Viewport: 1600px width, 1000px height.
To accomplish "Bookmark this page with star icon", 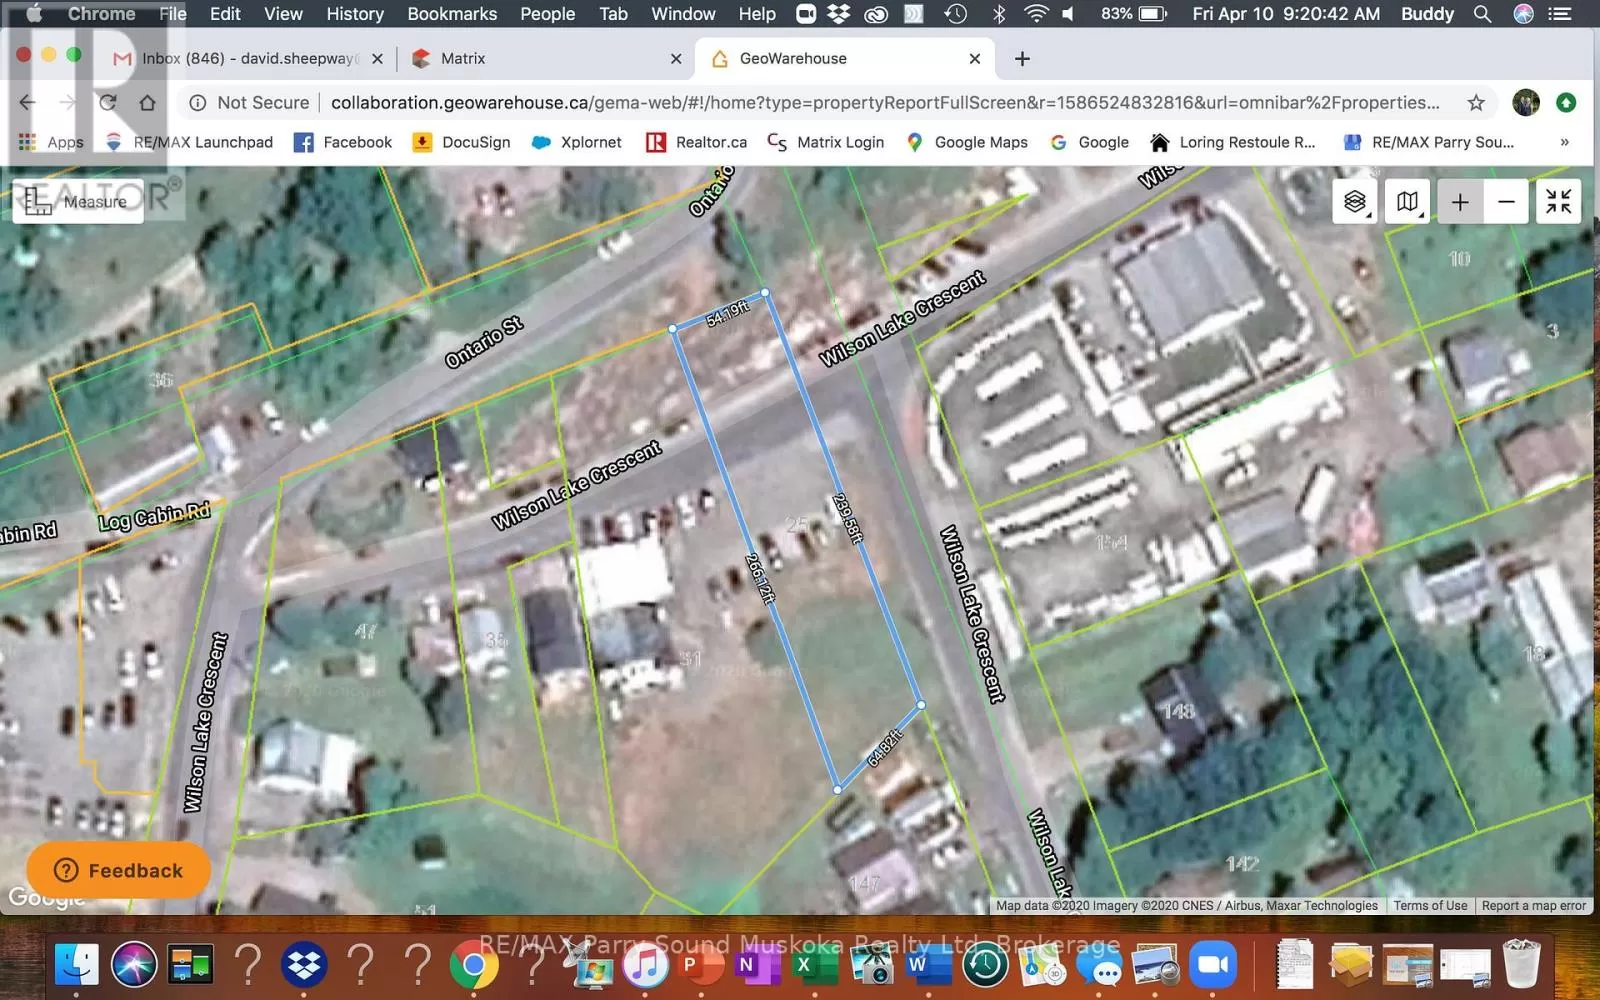I will pos(1476,103).
